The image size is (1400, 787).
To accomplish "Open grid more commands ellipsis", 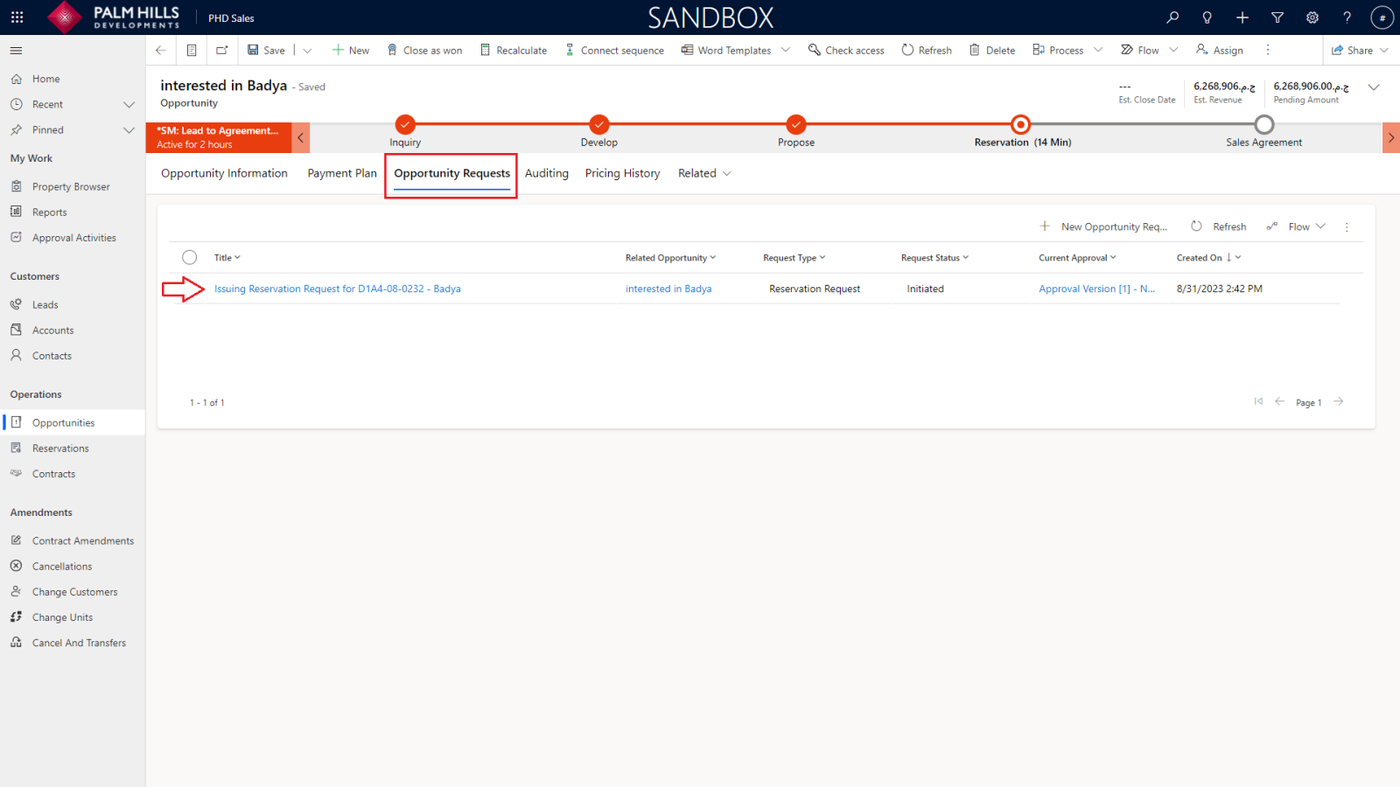I will [x=1347, y=227].
